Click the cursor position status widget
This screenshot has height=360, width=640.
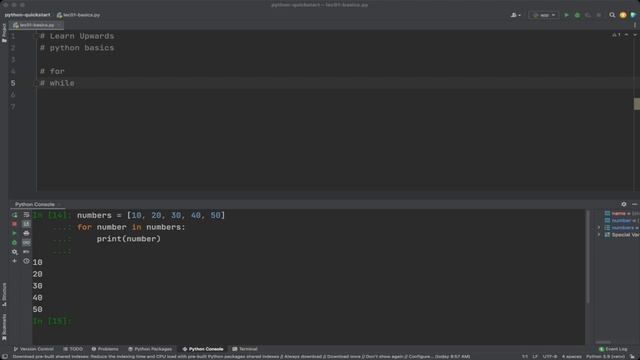coord(525,357)
